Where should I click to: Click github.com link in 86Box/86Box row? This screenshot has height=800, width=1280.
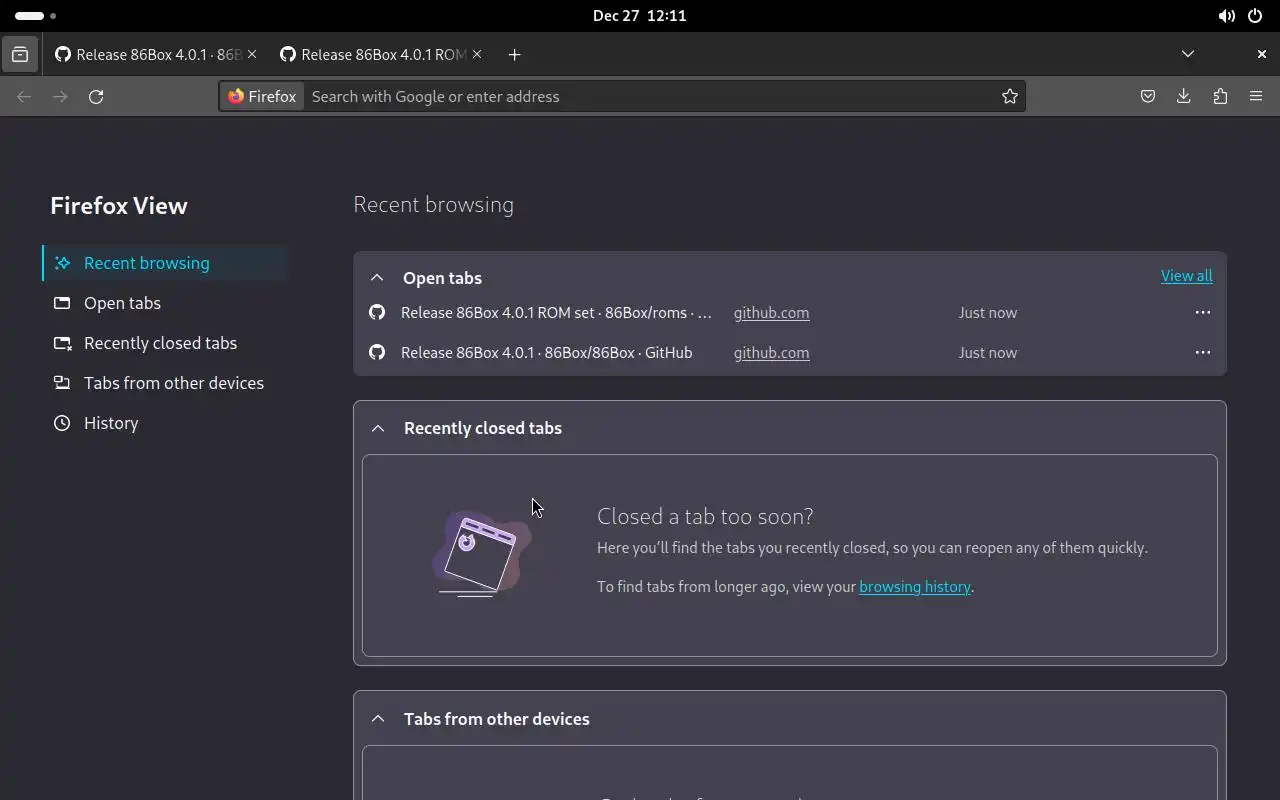(771, 353)
